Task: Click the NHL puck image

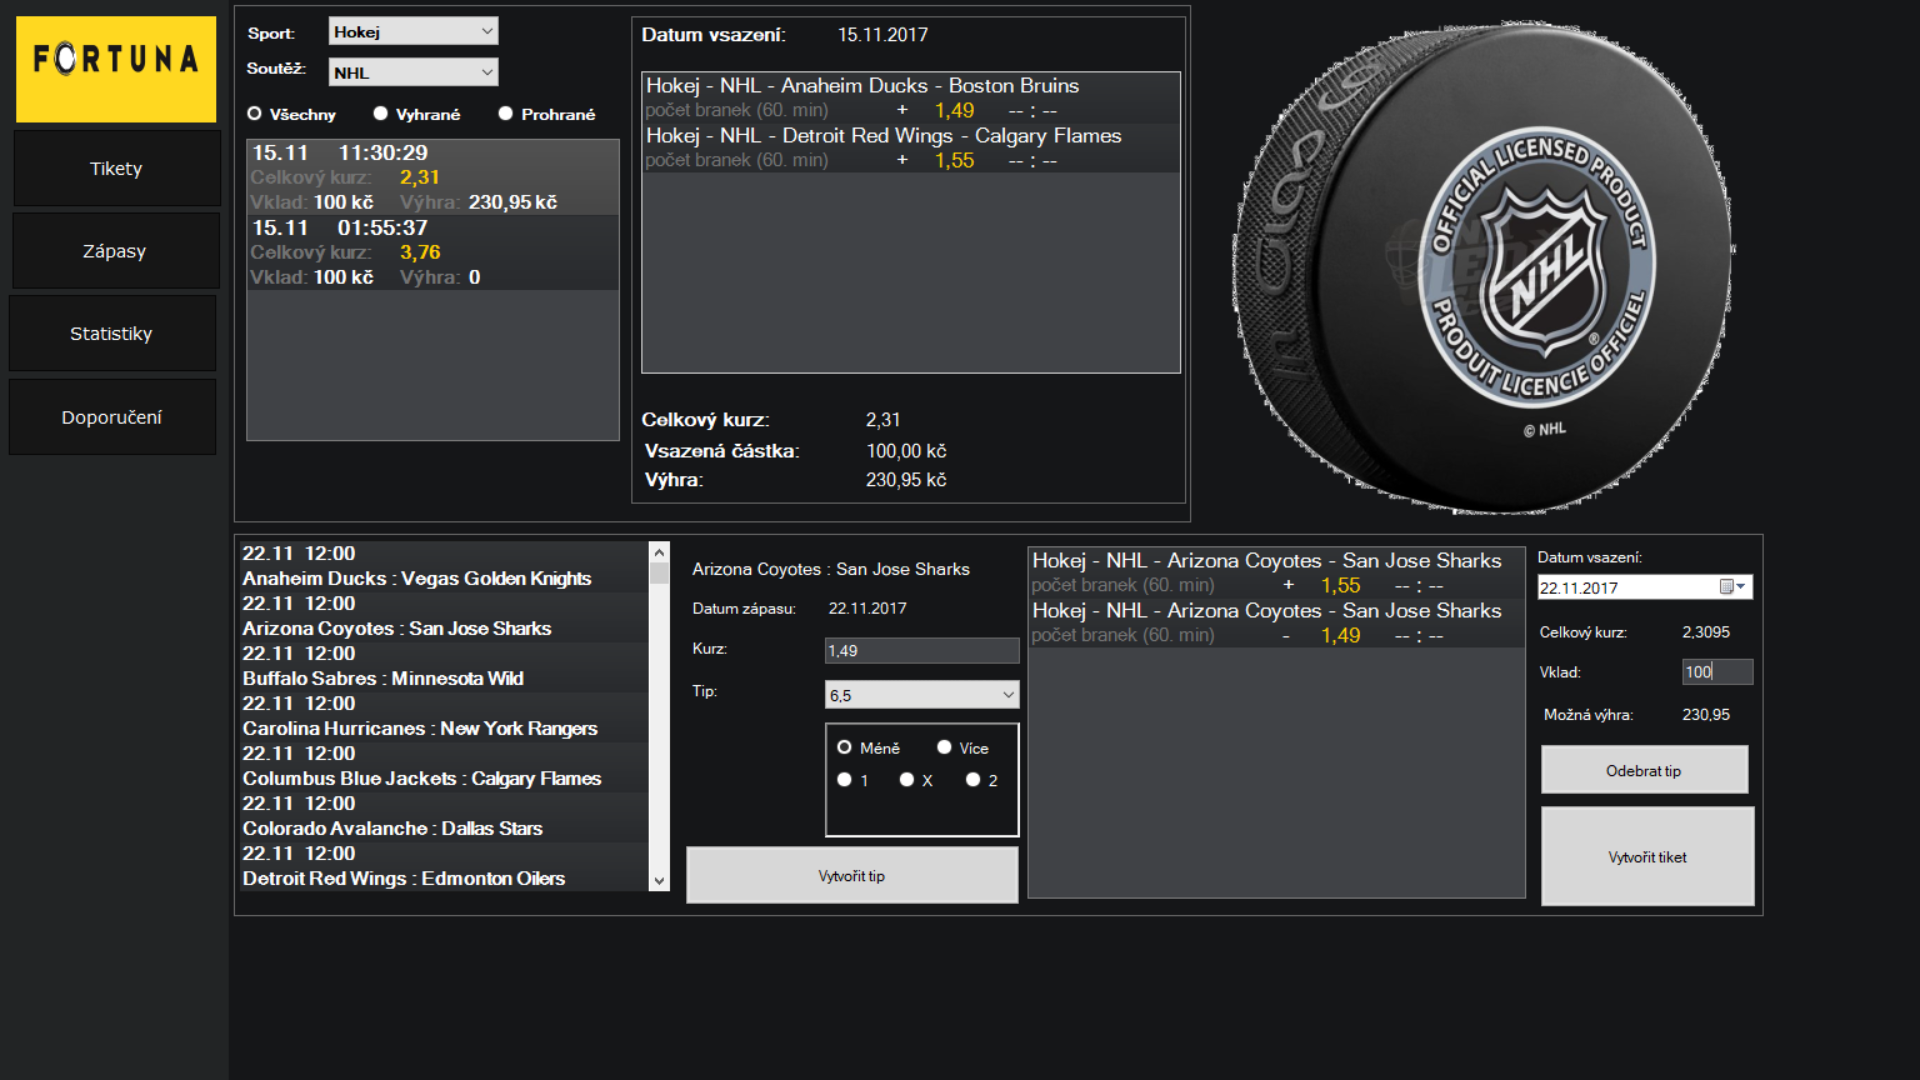Action: coord(1484,268)
